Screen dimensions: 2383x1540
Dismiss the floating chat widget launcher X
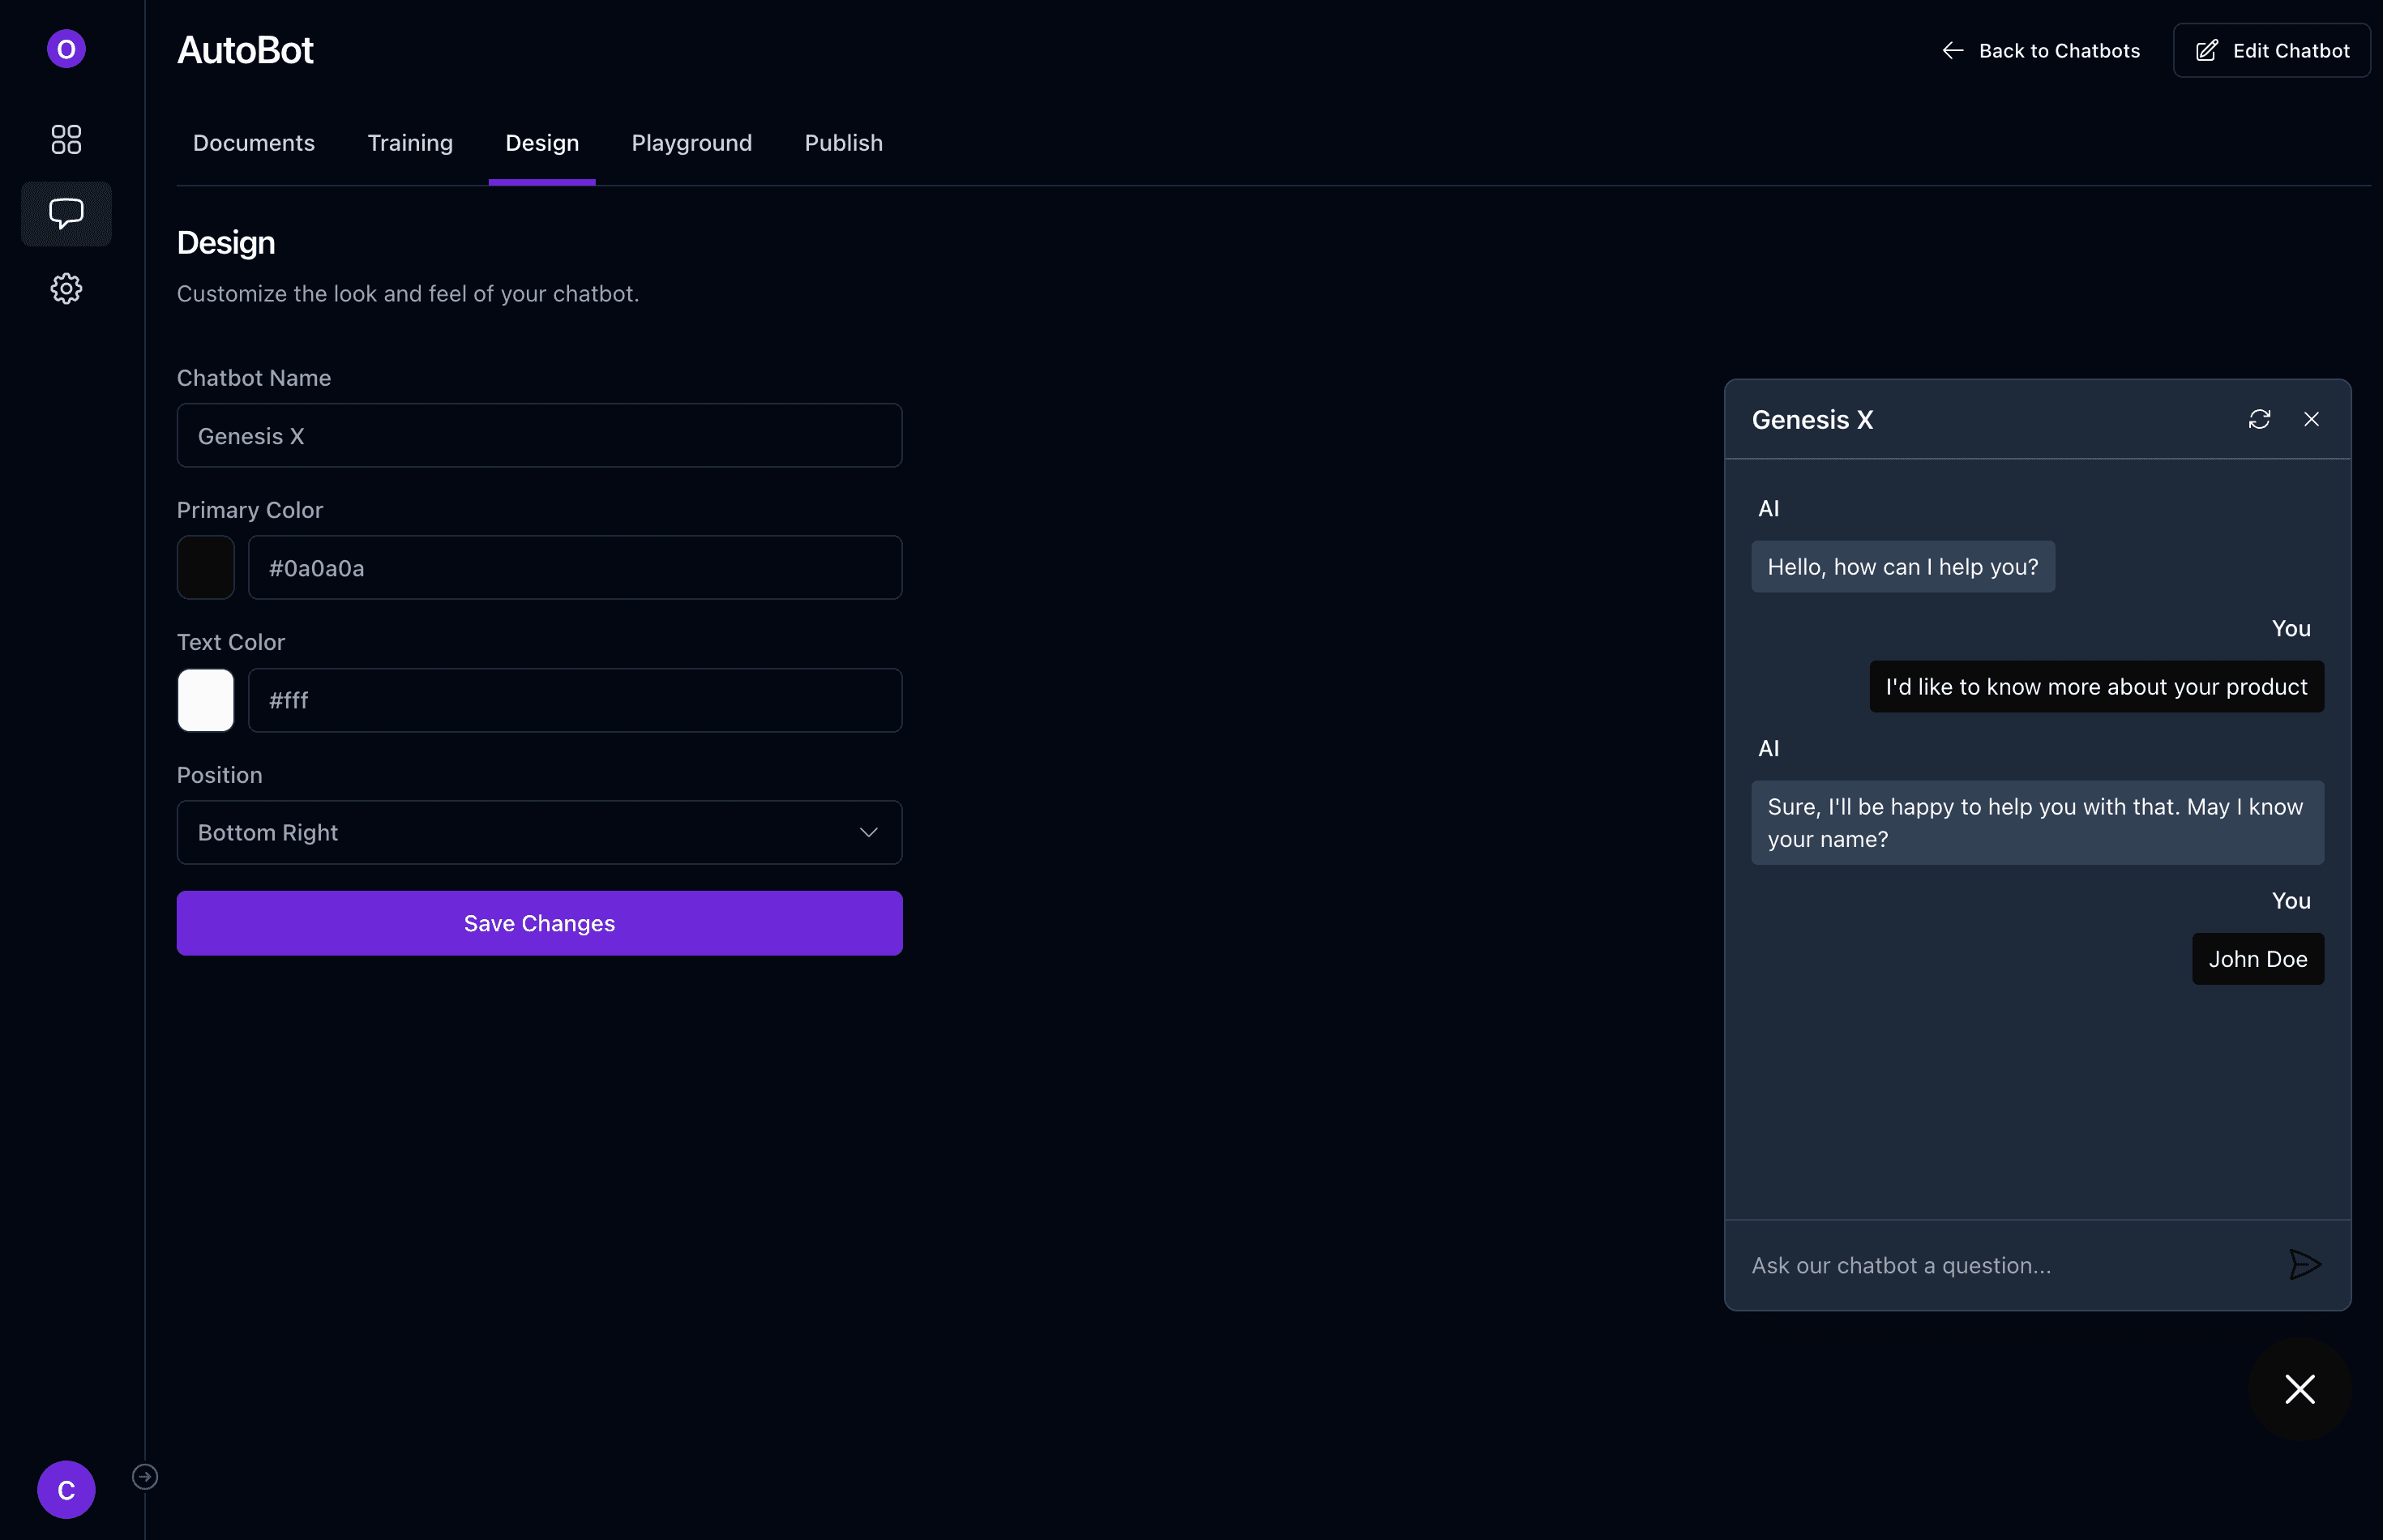point(2298,1388)
